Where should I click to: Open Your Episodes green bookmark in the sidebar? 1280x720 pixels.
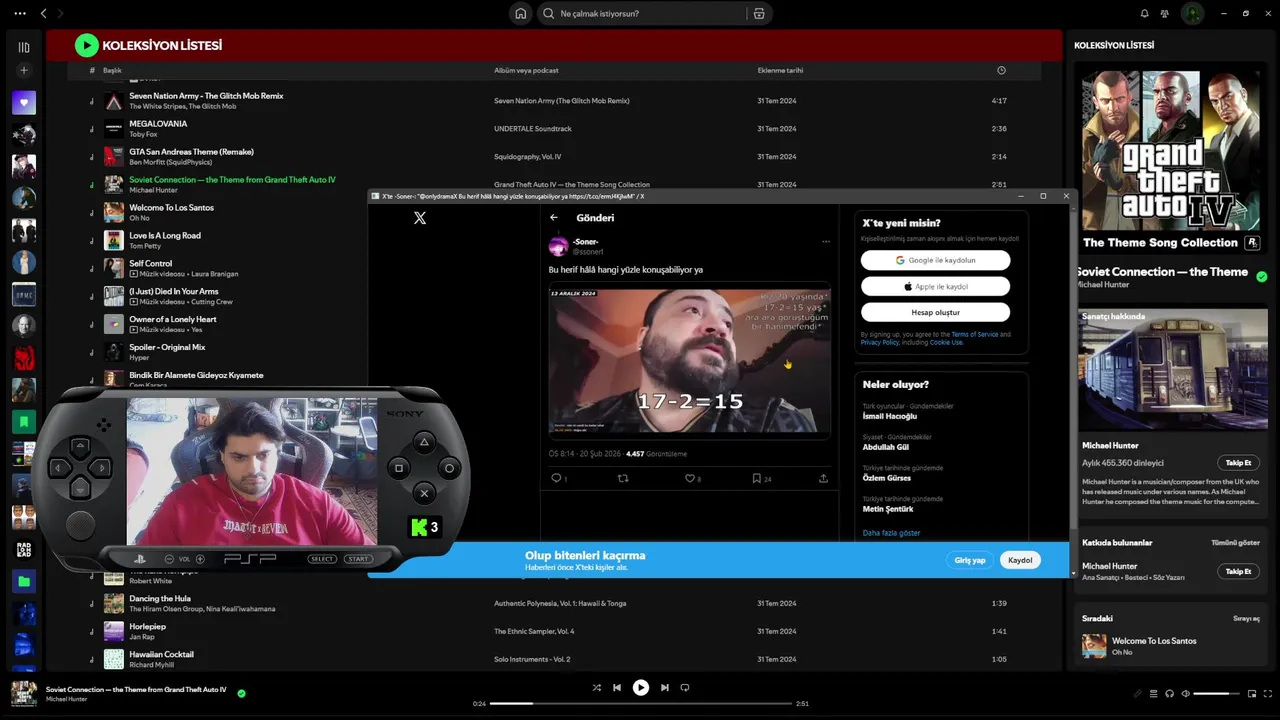[x=24, y=421]
